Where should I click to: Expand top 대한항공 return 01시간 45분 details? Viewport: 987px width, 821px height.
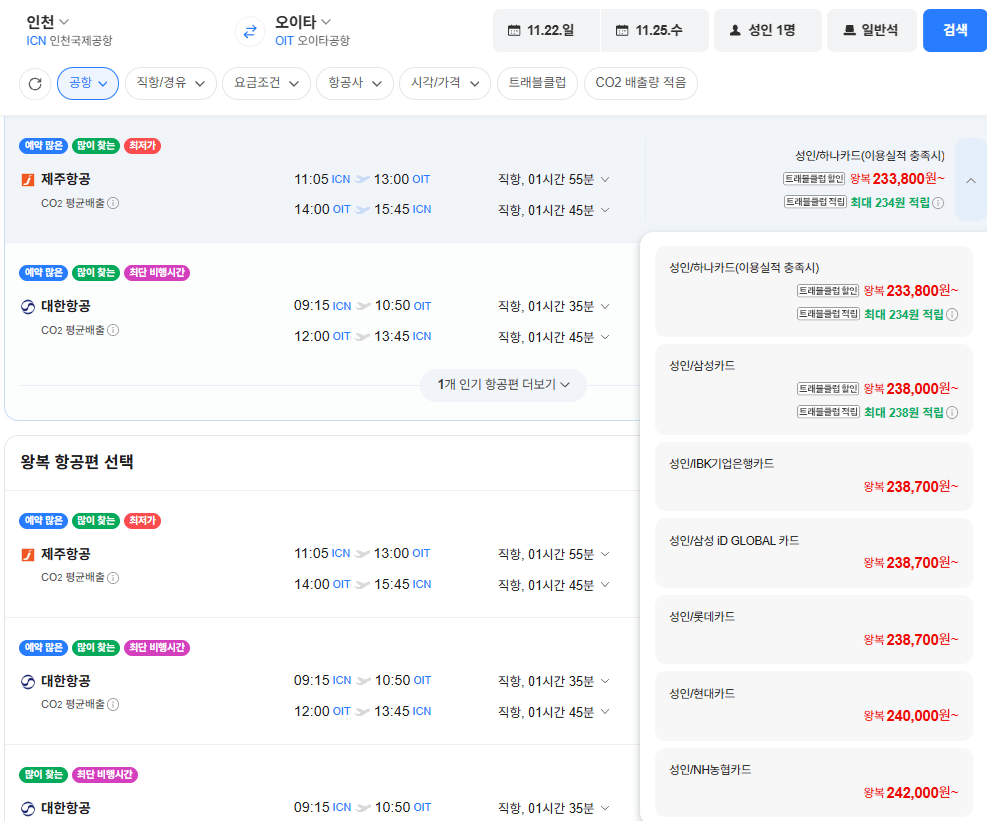coord(605,337)
